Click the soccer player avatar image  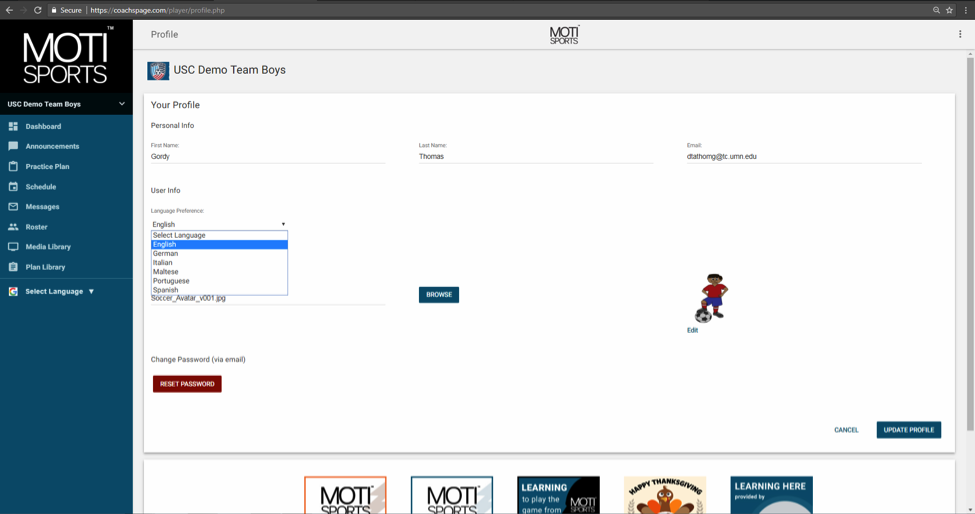[x=712, y=298]
